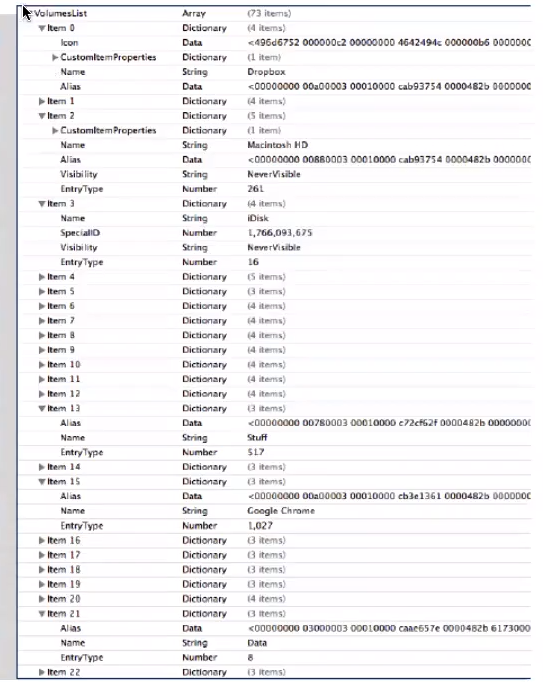The image size is (543, 682).
Task: Select Alias data value under Item 15
Action: [389, 496]
